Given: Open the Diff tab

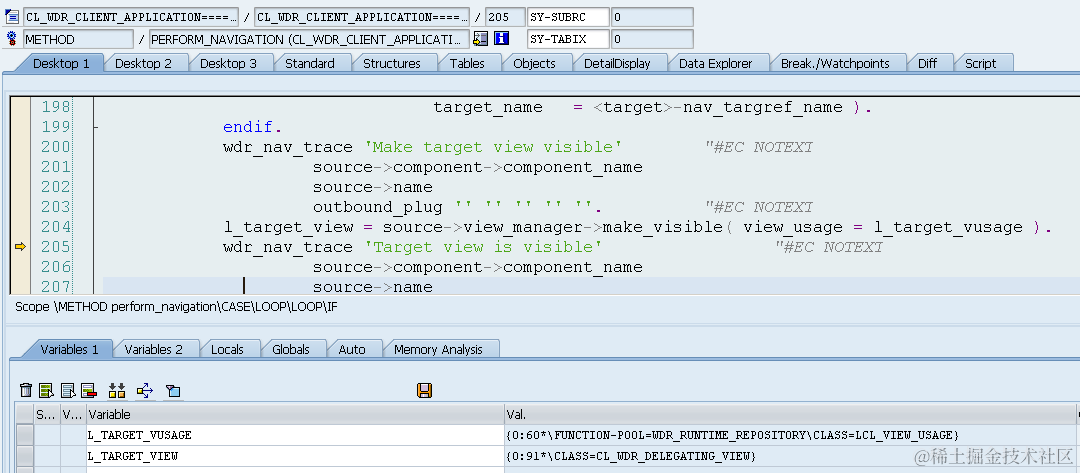Looking at the screenshot, I should click(927, 63).
